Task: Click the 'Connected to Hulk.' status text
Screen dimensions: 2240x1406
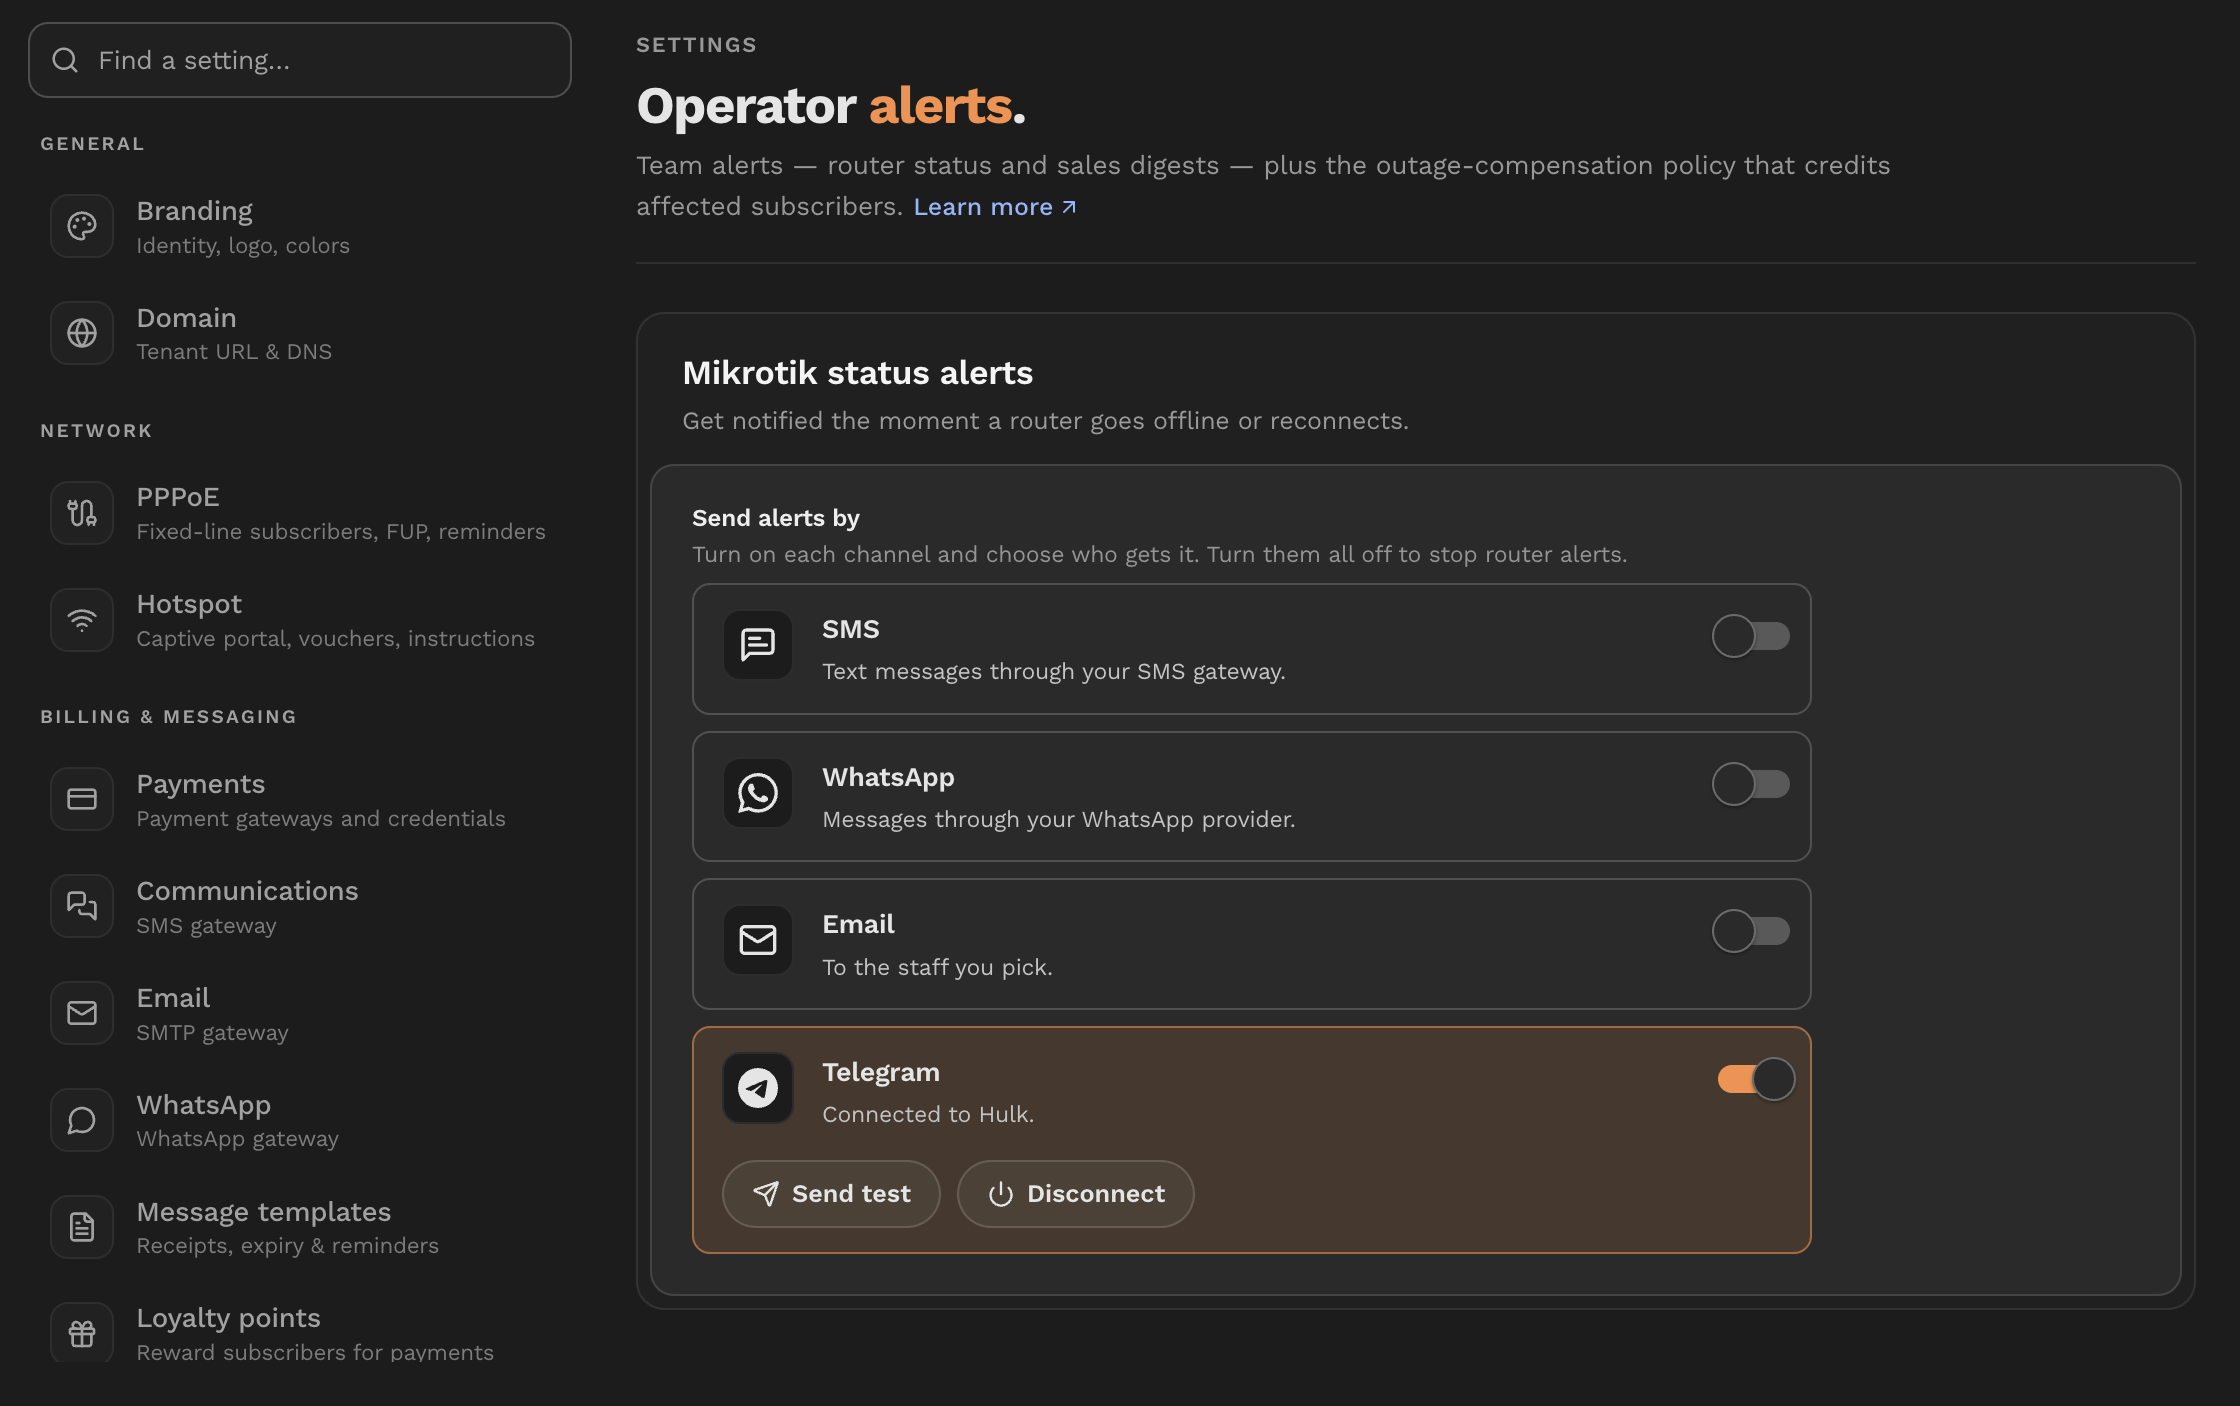Action: pos(928,1114)
